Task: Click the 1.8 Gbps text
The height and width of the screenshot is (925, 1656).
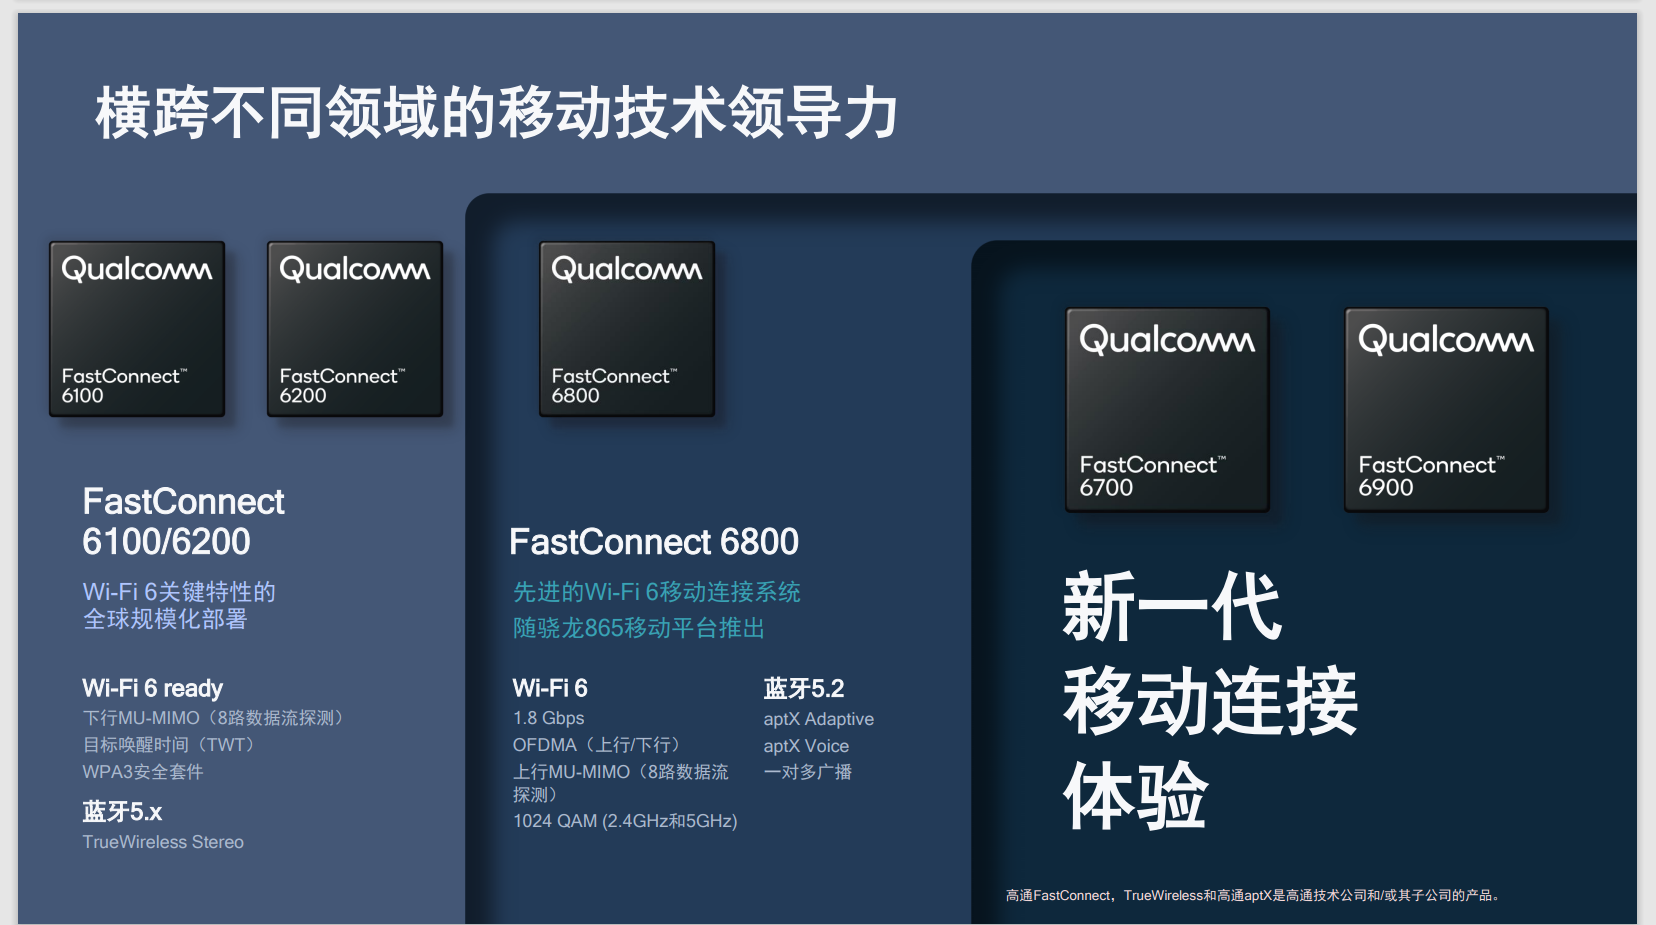Action: coord(549,718)
